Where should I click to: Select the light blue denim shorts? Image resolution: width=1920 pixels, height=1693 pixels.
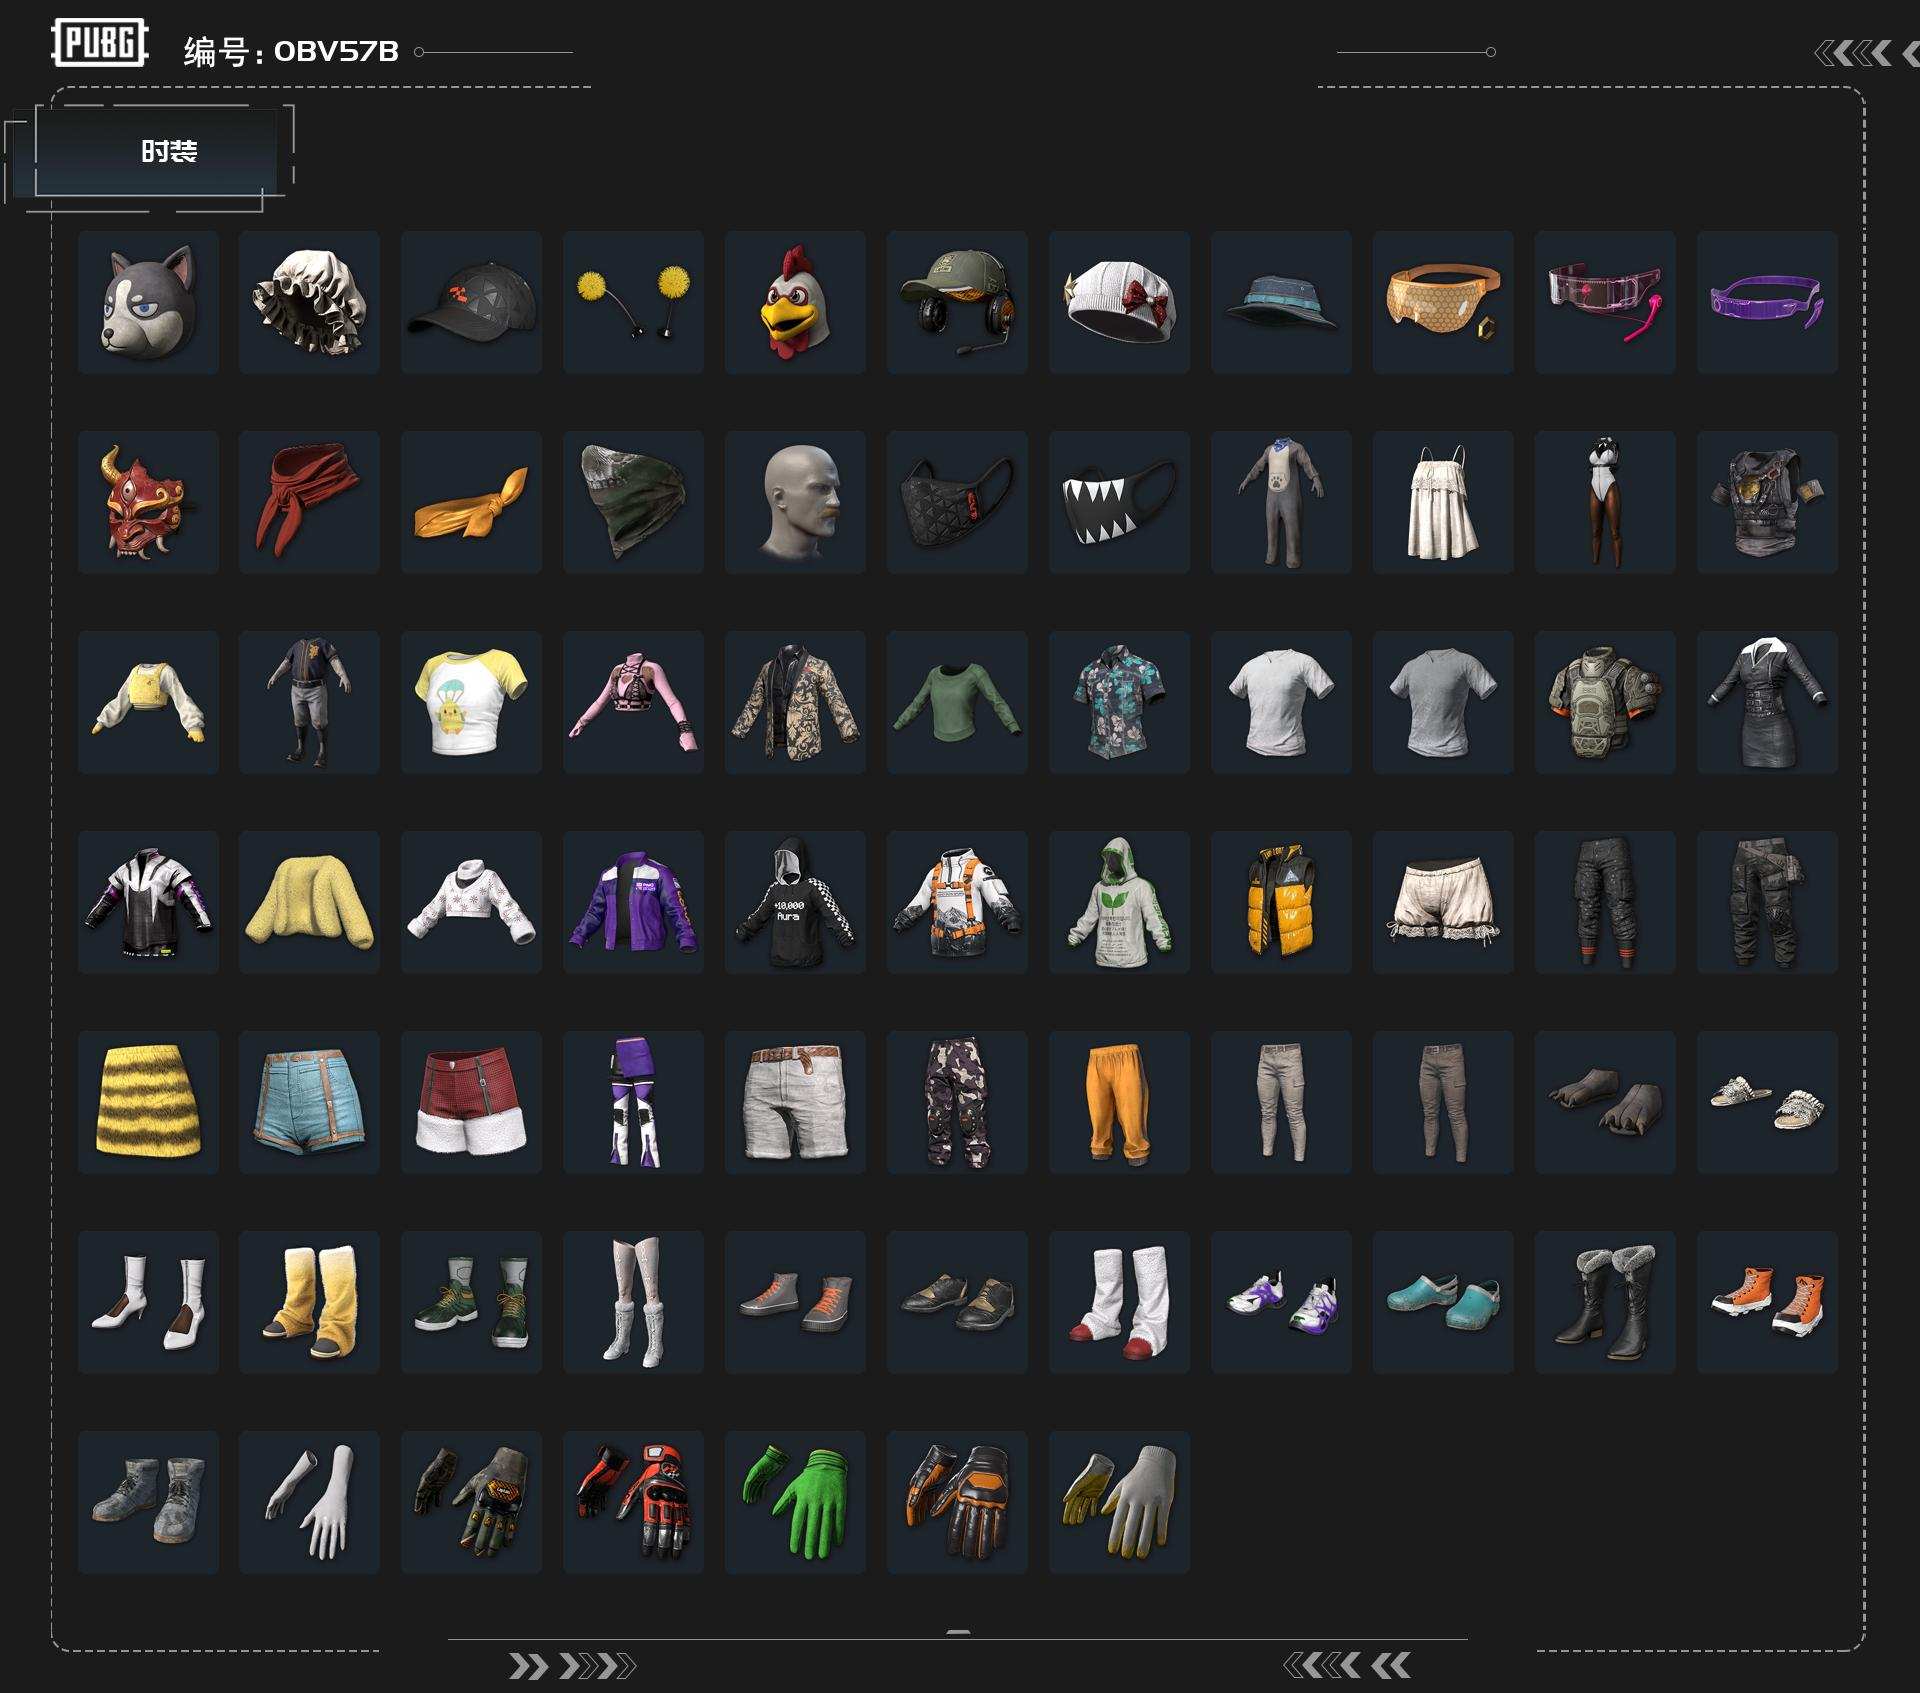(x=310, y=1102)
